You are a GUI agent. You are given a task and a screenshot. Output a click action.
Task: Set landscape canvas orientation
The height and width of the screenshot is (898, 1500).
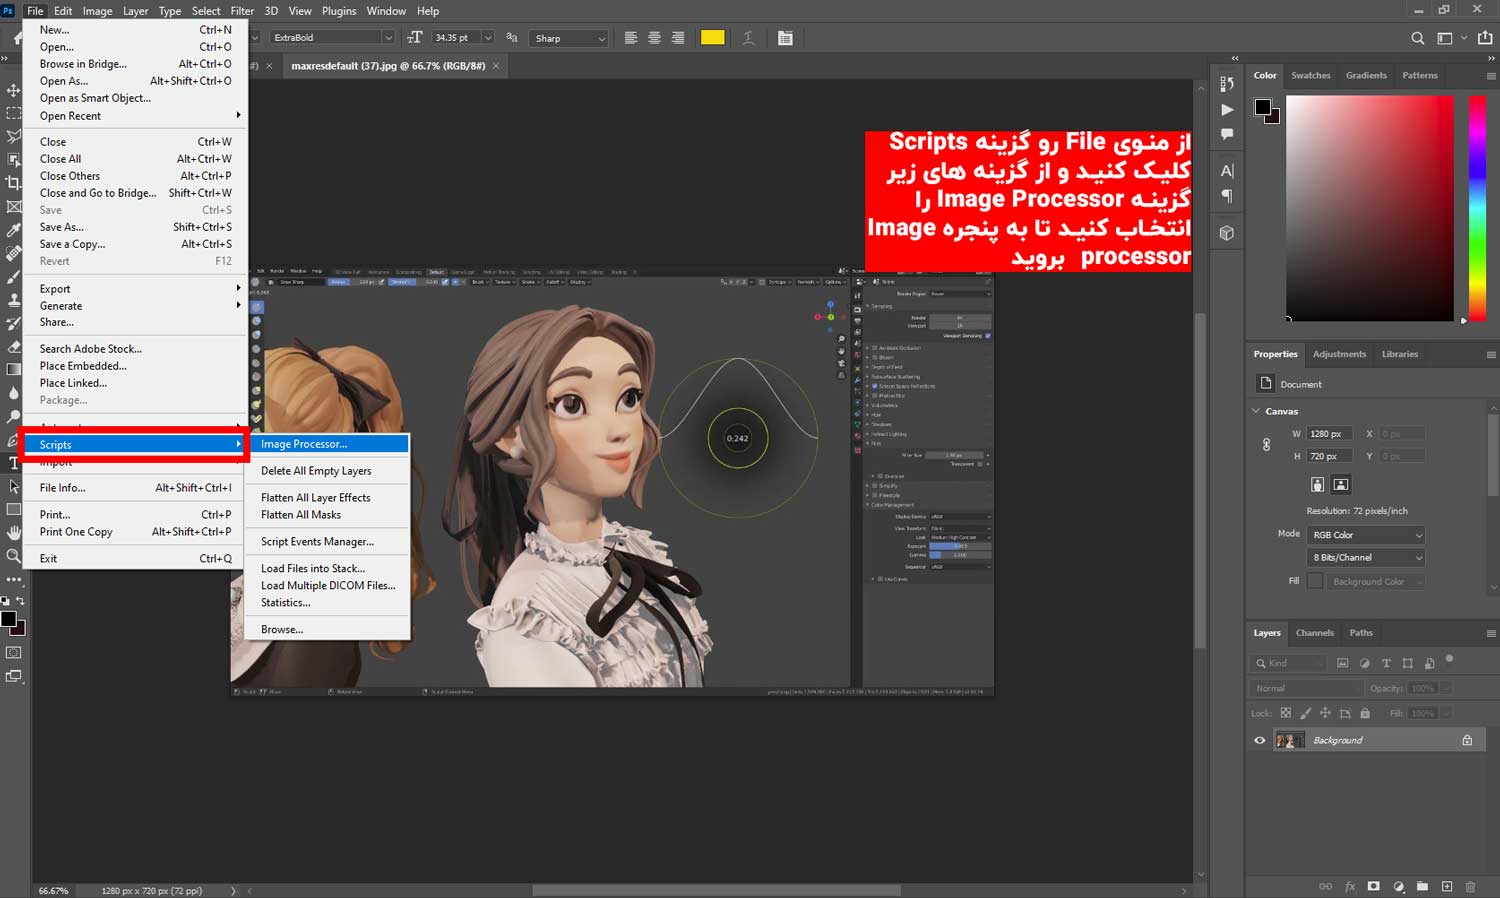click(1341, 484)
